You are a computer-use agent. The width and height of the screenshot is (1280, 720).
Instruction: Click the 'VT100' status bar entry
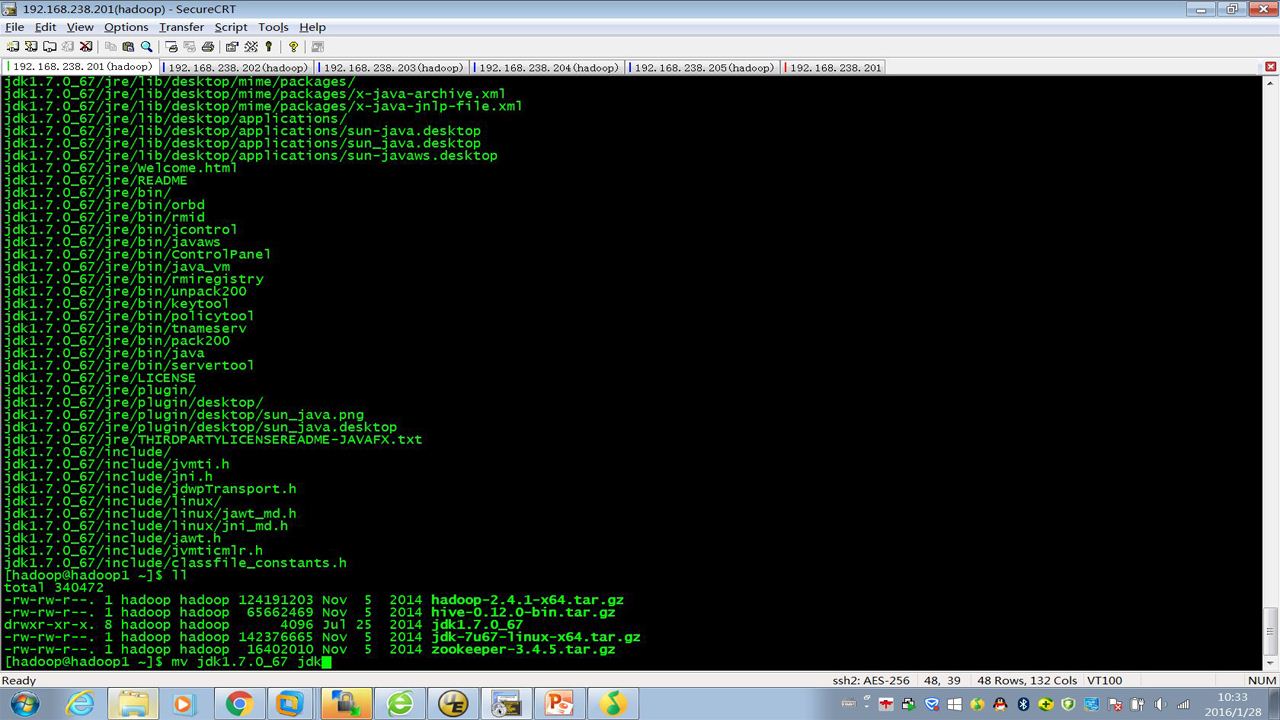click(x=1102, y=681)
